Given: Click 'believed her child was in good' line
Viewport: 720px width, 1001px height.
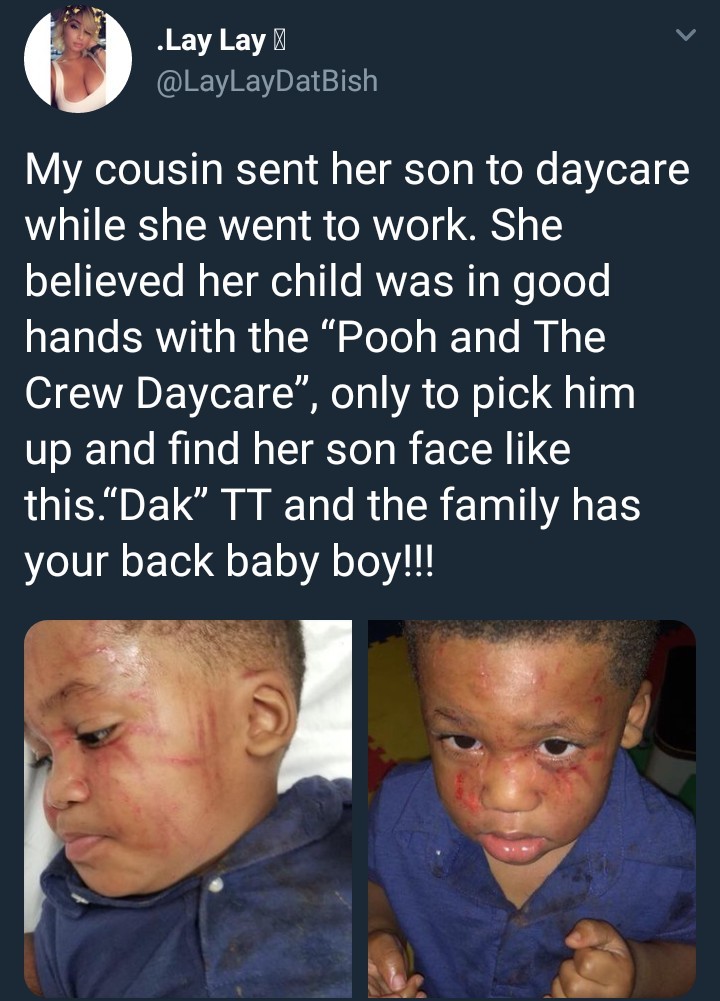Looking at the screenshot, I should [x=318, y=282].
